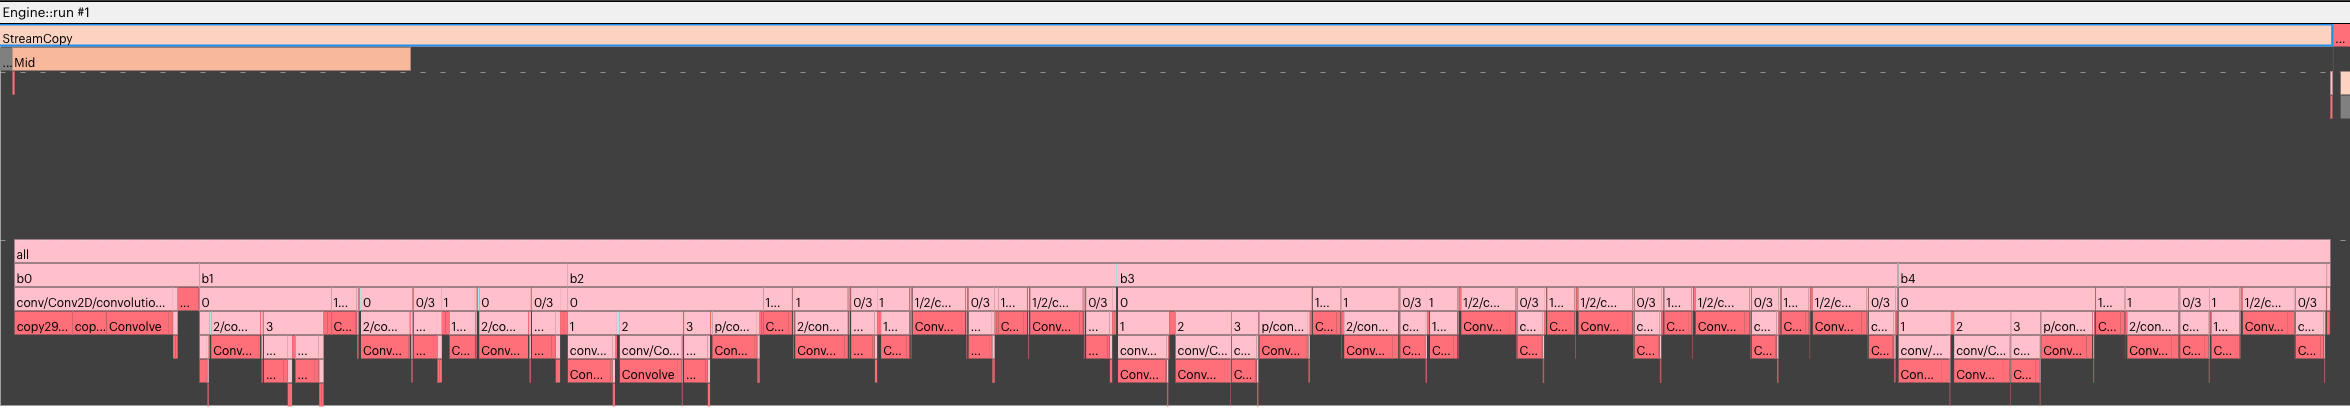Screen dimensions: 2350x408
Task: Select the Engine::run #1 header bar
Action: pyautogui.click(x=1175, y=12)
